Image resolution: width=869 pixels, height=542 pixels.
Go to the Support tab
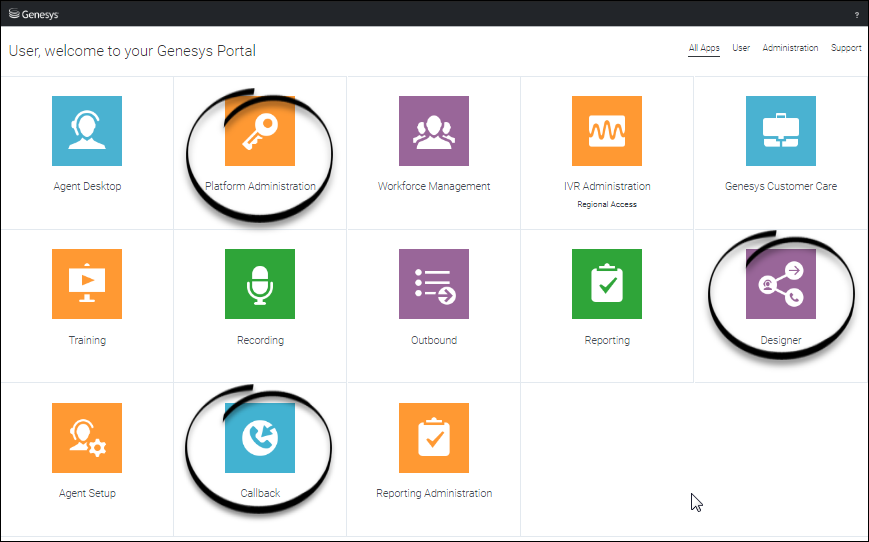click(x=846, y=48)
